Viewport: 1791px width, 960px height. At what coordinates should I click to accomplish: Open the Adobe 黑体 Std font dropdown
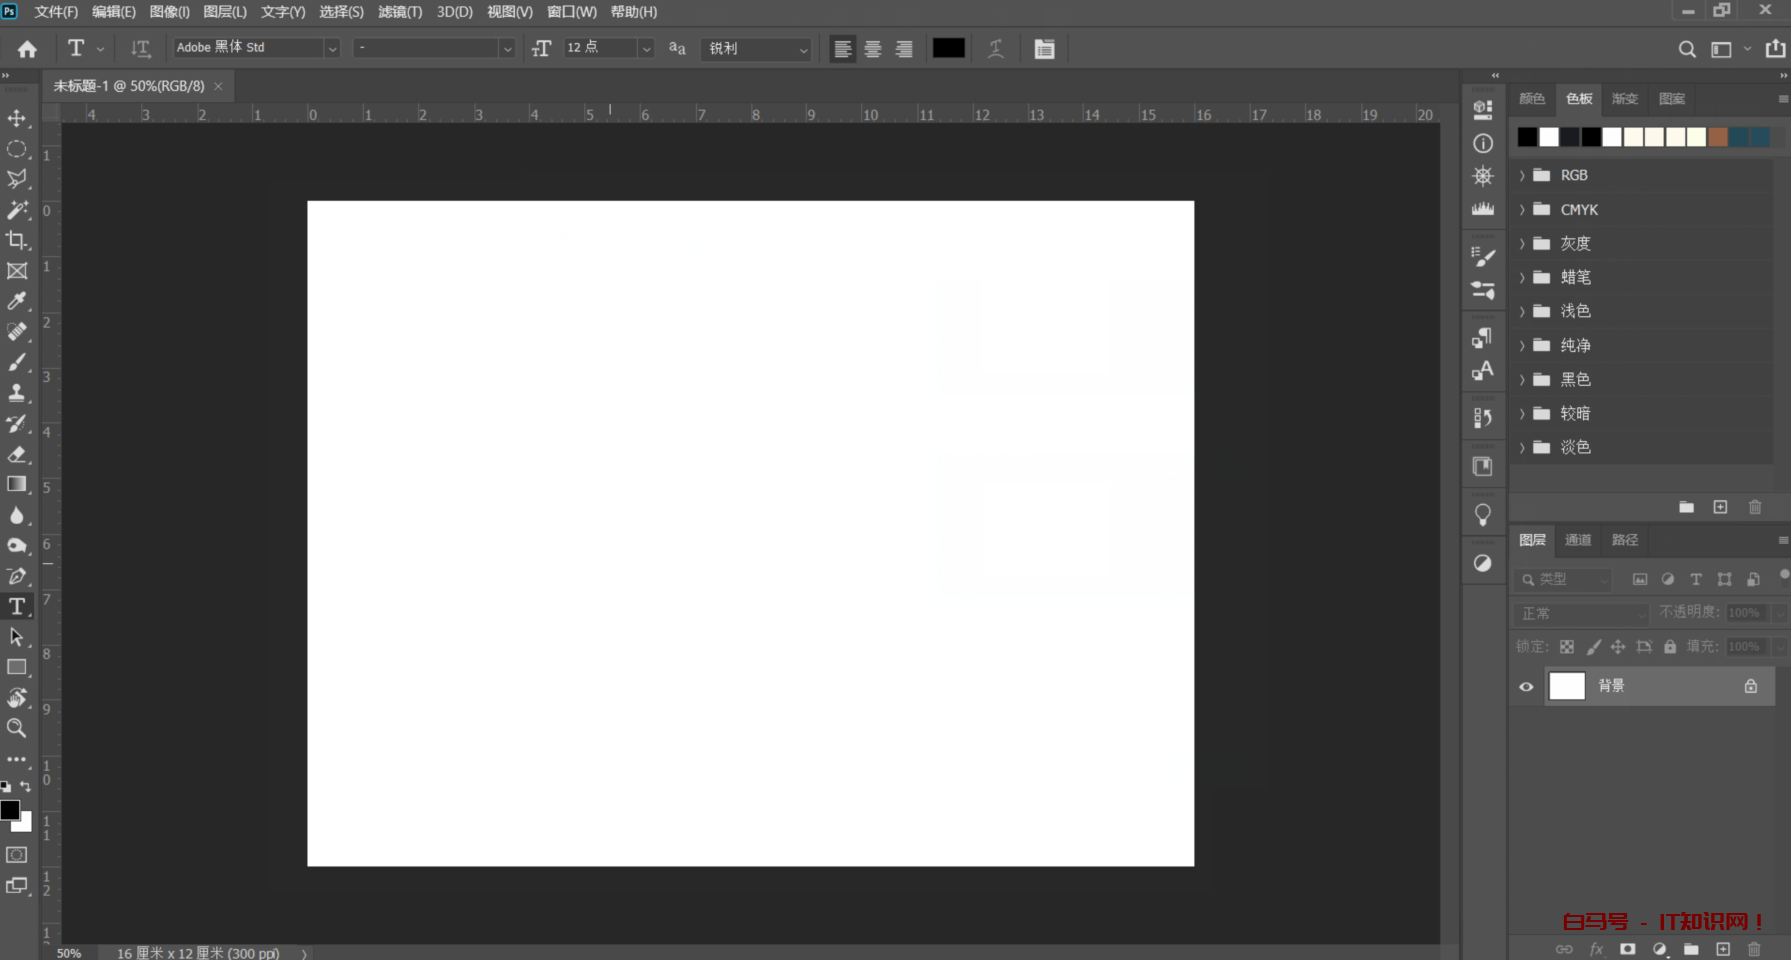pyautogui.click(x=331, y=48)
